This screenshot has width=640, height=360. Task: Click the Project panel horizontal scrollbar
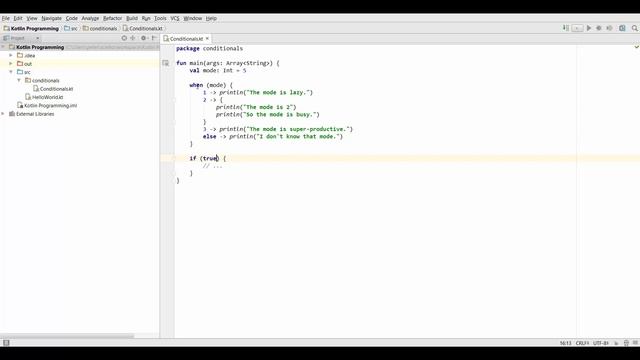(67, 336)
